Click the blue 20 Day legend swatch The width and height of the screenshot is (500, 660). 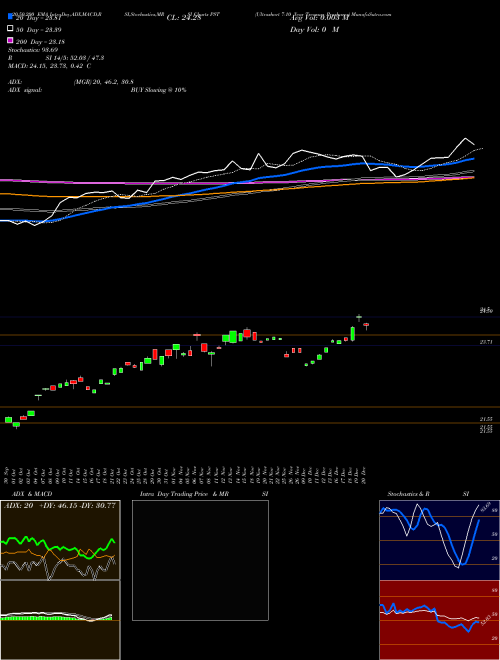[10, 16]
